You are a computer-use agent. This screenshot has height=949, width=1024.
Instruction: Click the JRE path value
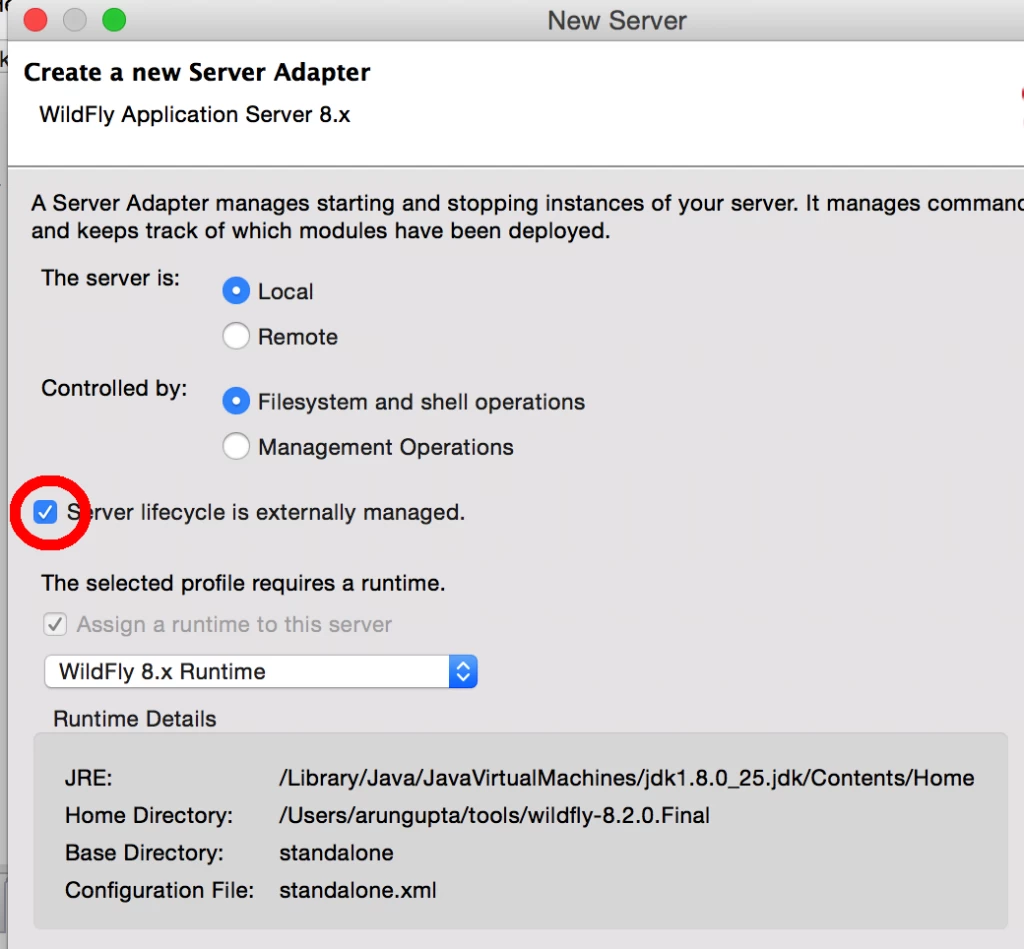[x=626, y=778]
